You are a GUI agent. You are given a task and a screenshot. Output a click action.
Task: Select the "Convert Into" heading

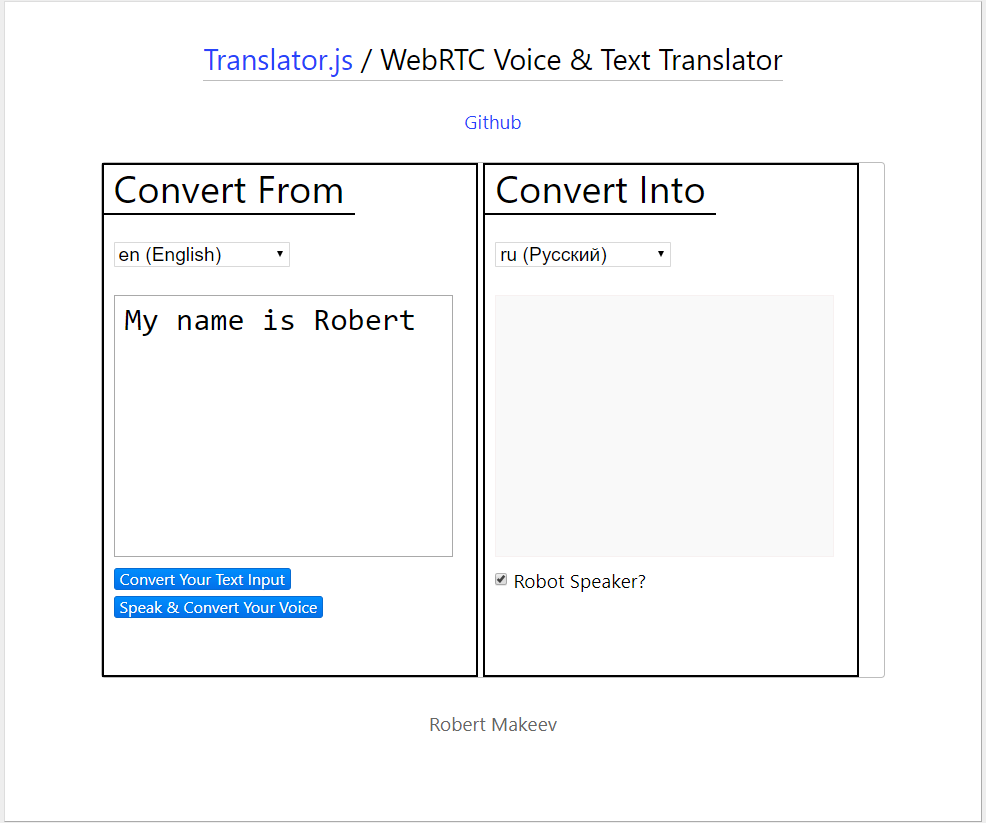tap(600, 190)
